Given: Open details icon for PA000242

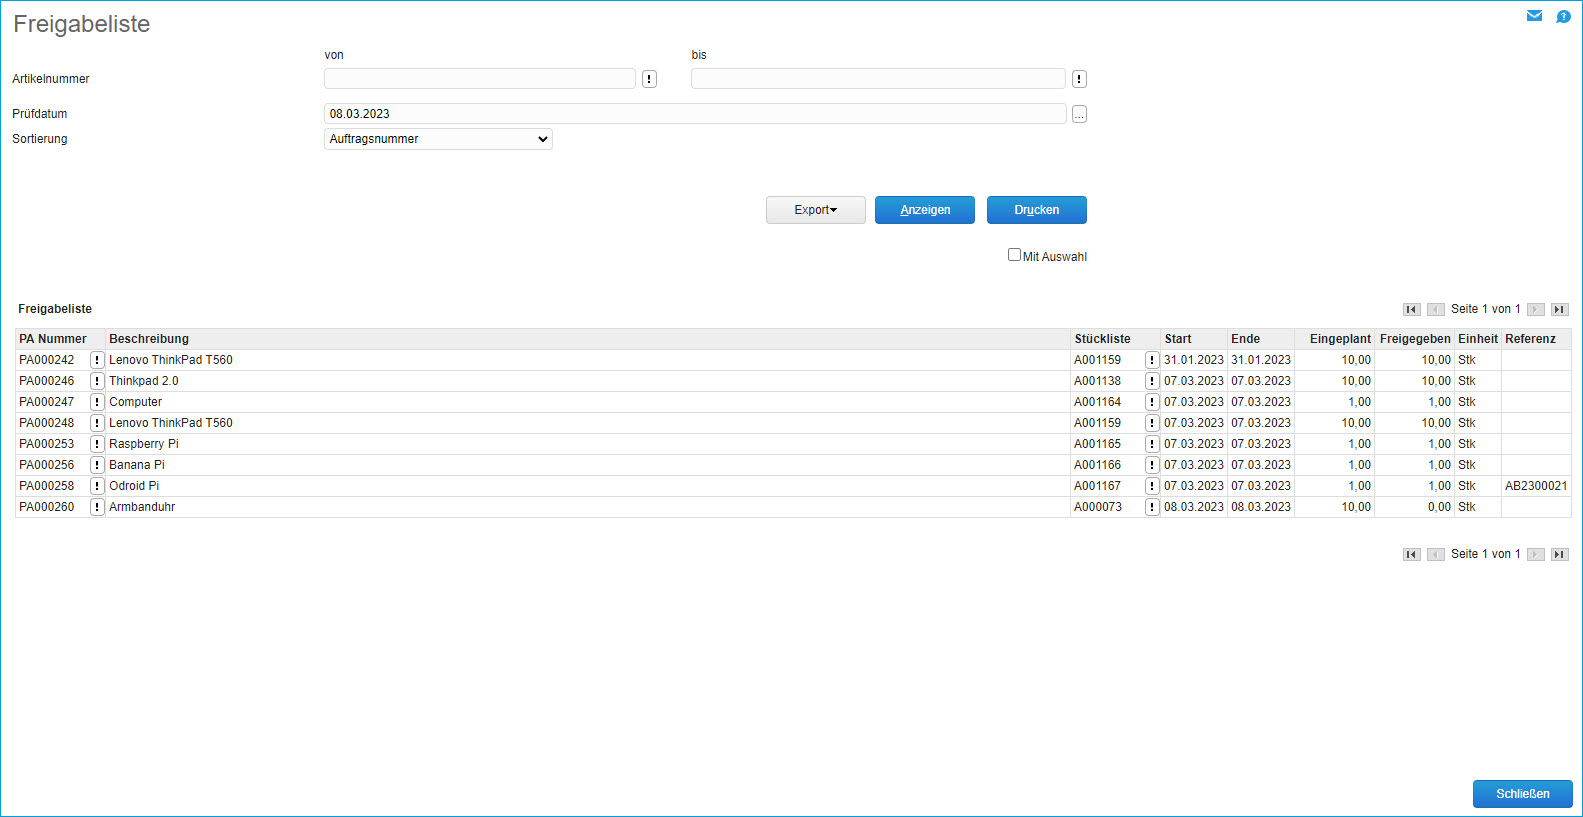Looking at the screenshot, I should pyautogui.click(x=97, y=360).
